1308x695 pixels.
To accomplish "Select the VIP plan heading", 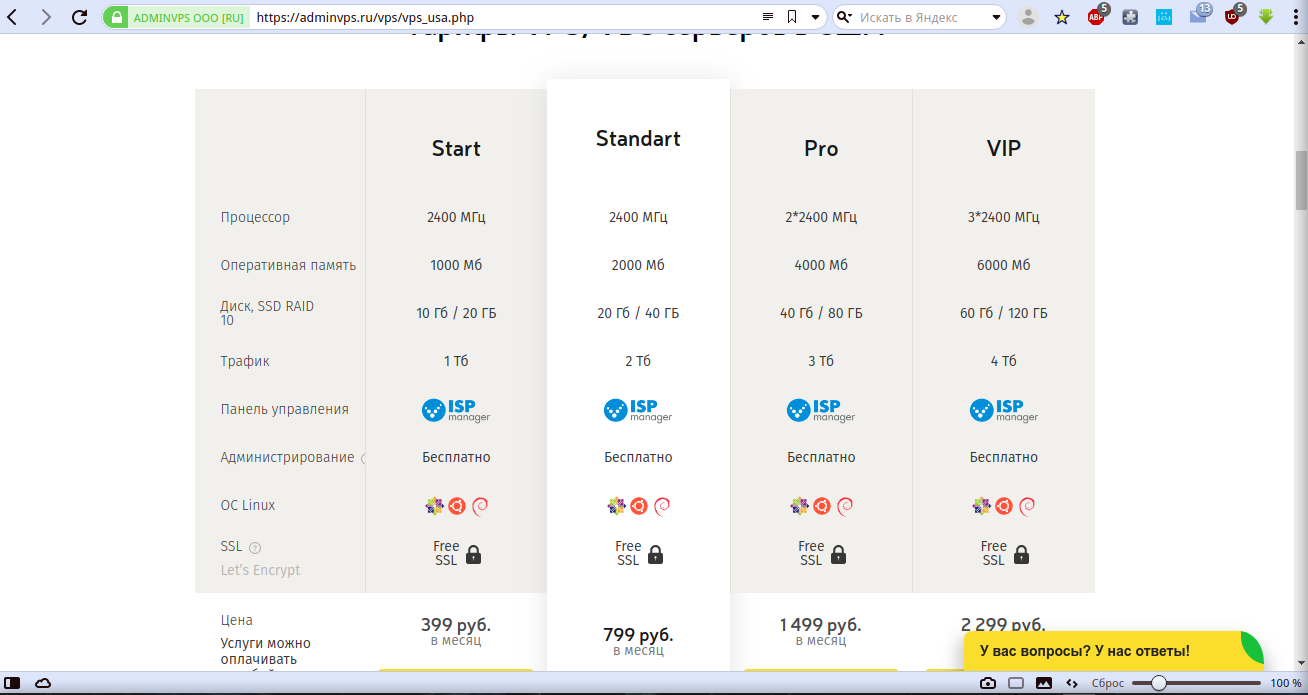I will click(1004, 149).
